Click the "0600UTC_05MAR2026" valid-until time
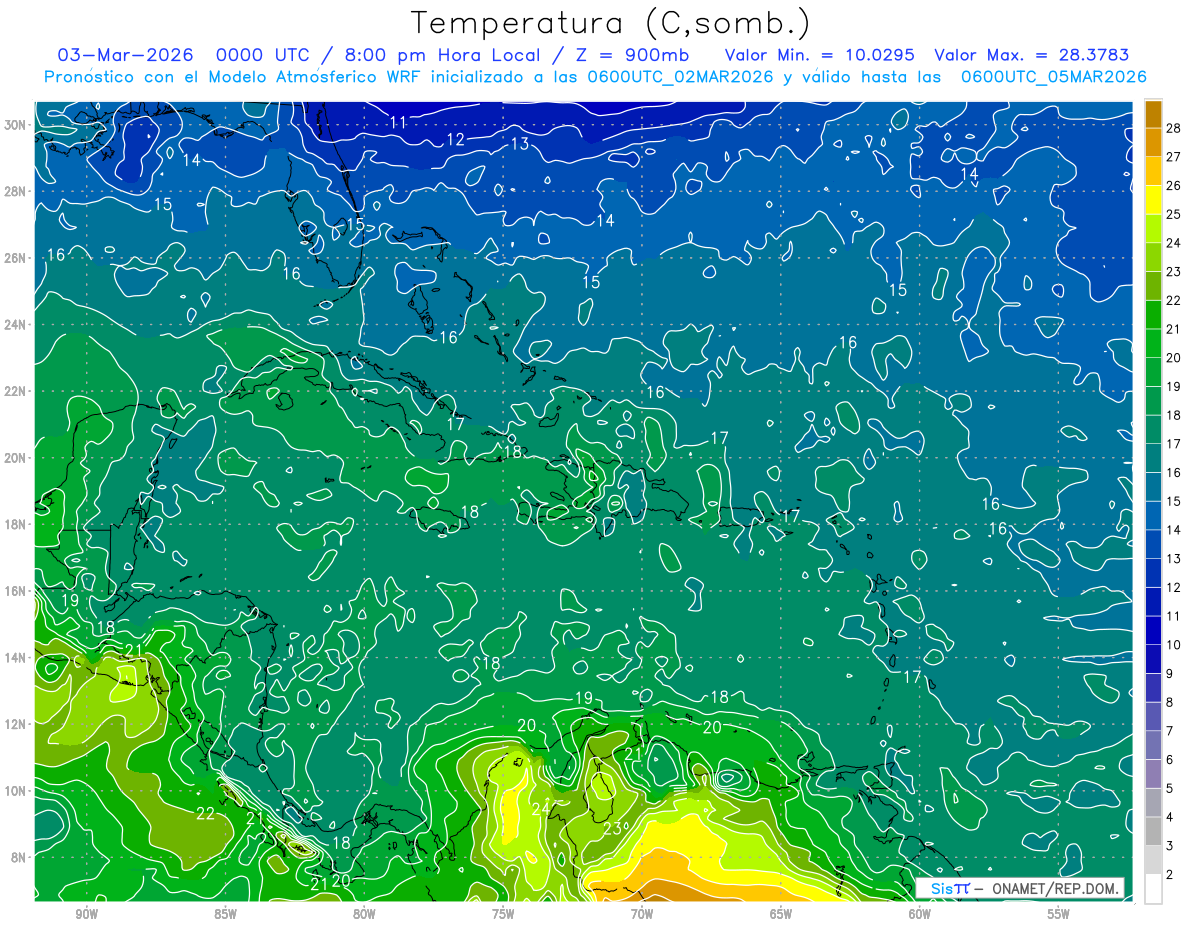The width and height of the screenshot is (1200, 927). pos(1053,77)
